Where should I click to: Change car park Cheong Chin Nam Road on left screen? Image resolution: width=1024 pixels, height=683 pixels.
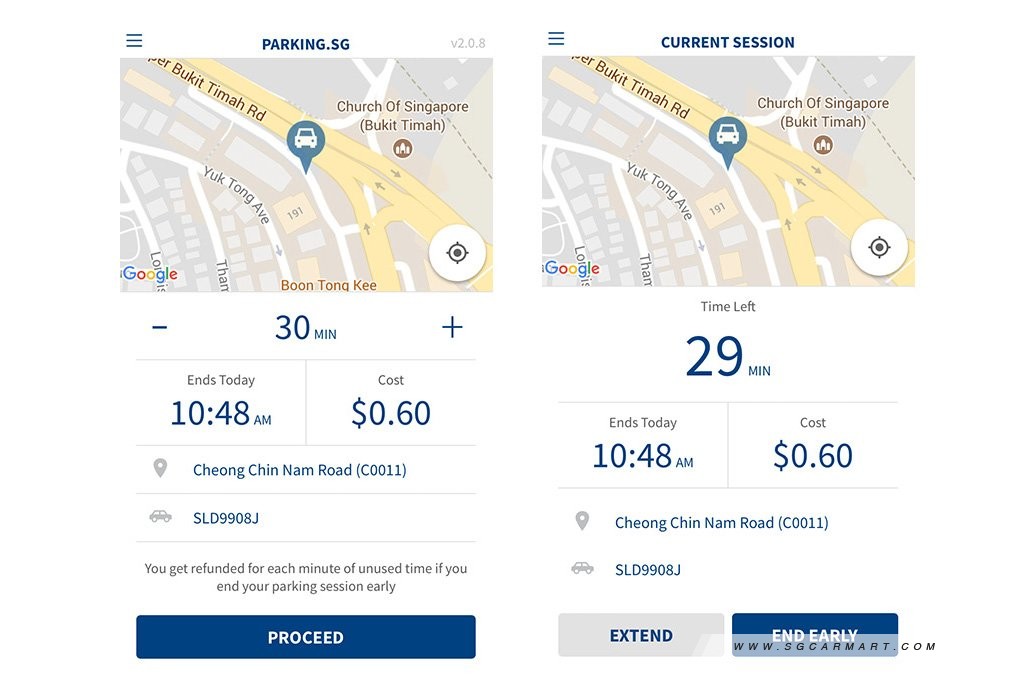[306, 469]
